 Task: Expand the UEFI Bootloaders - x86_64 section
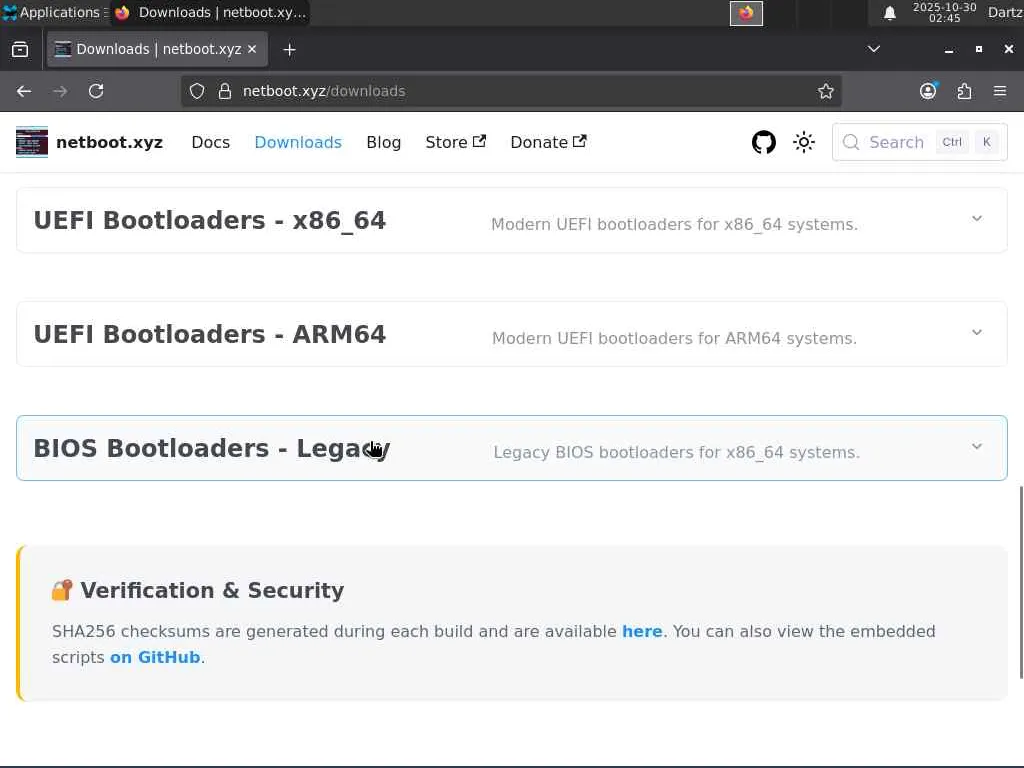977,219
